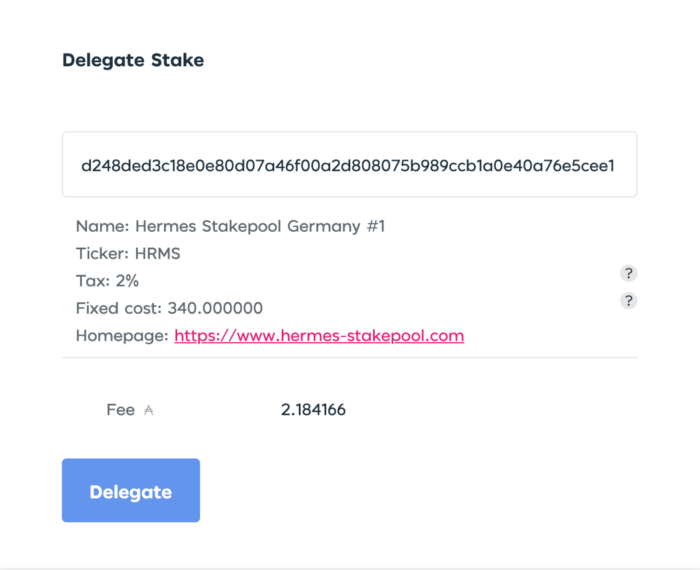Select the 2.184166 fee amount
Screen dimensions: 700x570
(x=313, y=410)
